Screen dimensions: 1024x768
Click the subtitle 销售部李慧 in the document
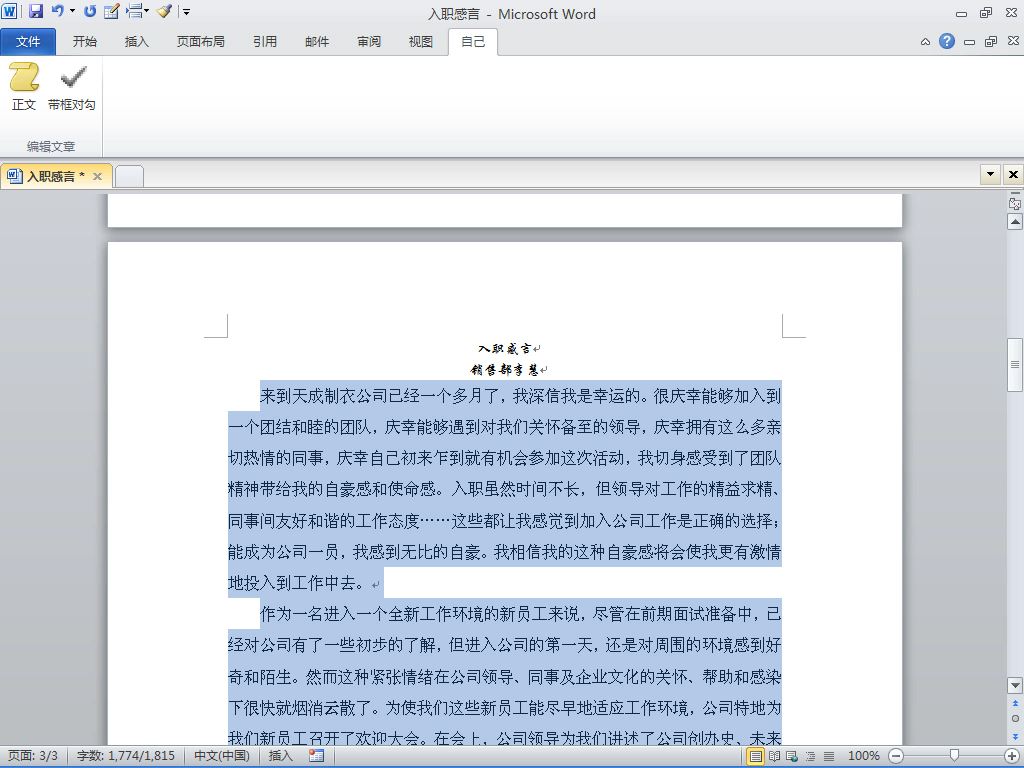coord(504,370)
